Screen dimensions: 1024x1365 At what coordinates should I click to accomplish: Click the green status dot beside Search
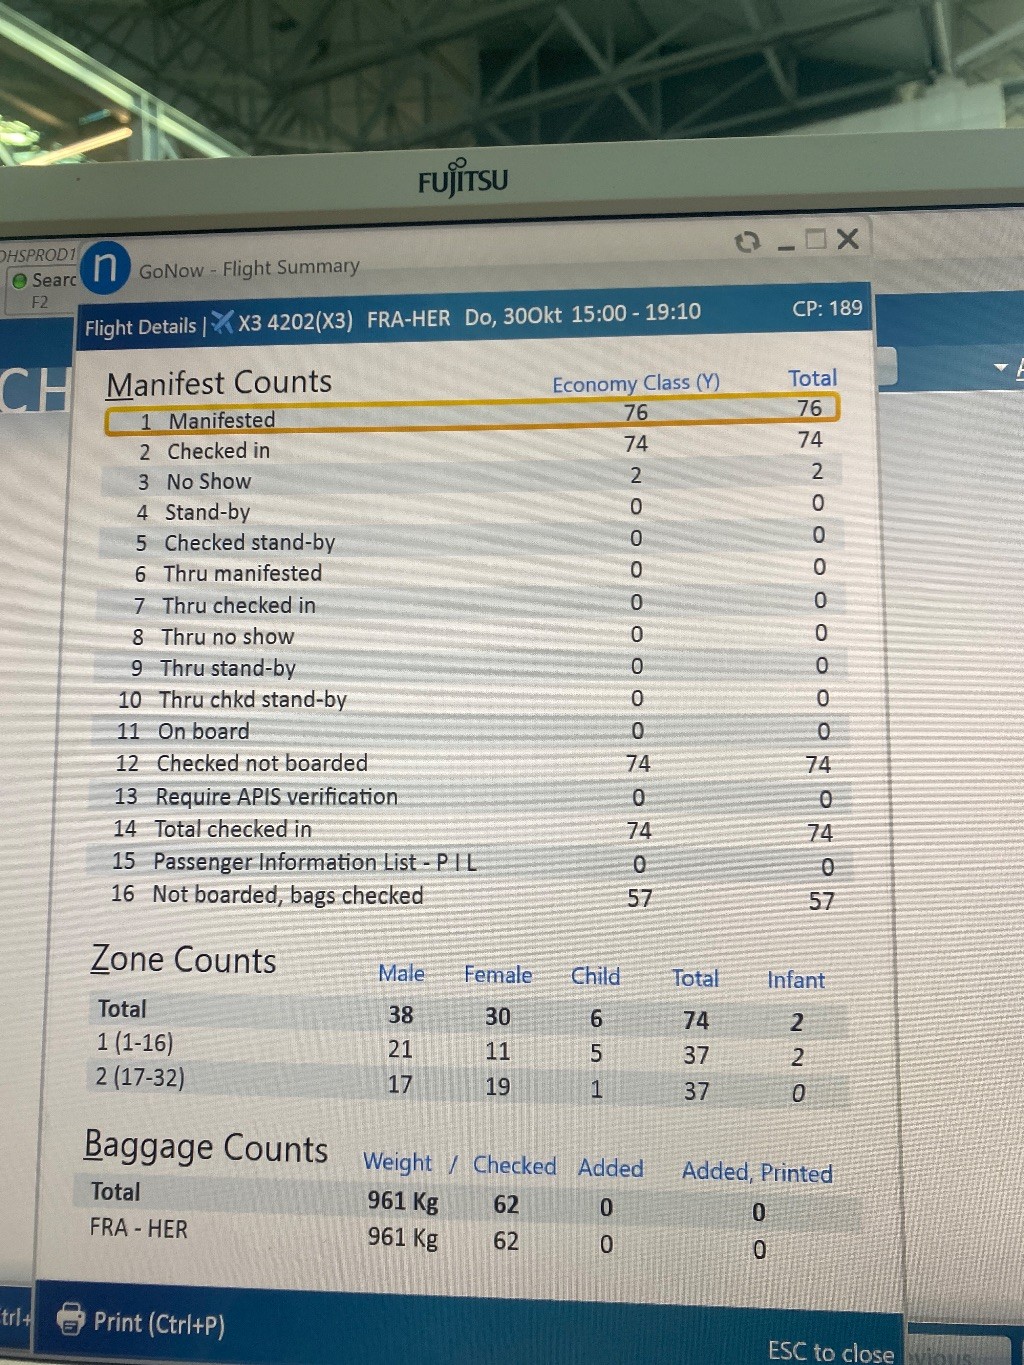click(19, 281)
